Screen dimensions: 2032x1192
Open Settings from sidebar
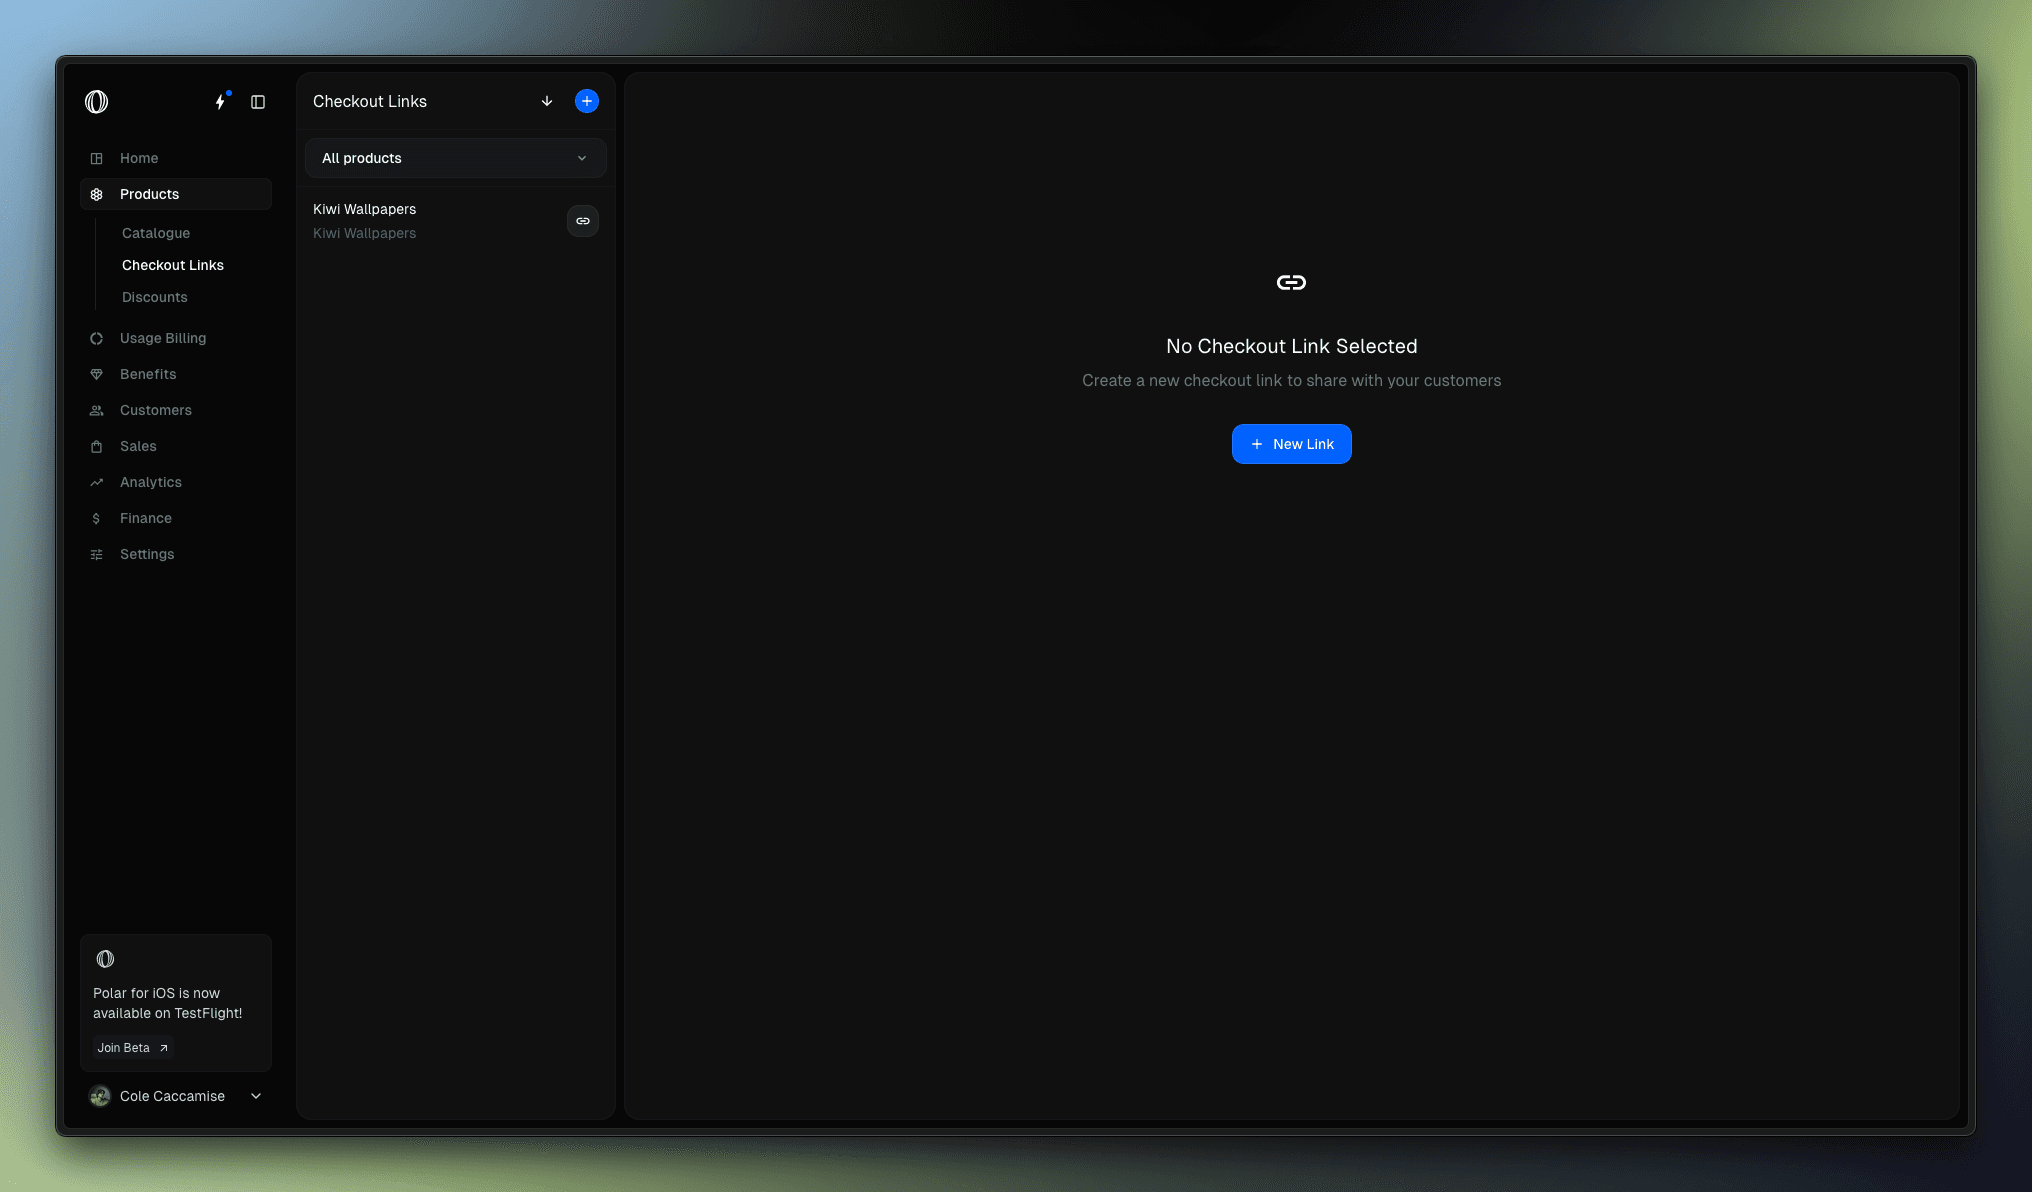176,554
